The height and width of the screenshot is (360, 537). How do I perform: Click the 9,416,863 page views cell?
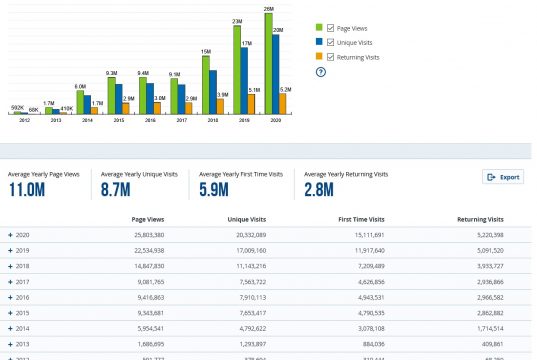tap(151, 297)
